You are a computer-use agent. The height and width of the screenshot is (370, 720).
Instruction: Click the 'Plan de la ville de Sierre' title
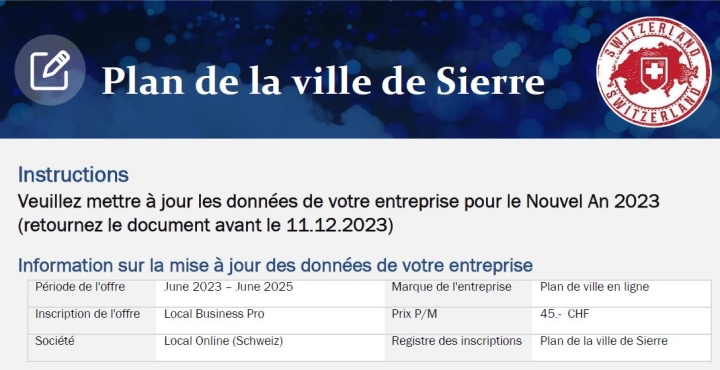point(323,80)
